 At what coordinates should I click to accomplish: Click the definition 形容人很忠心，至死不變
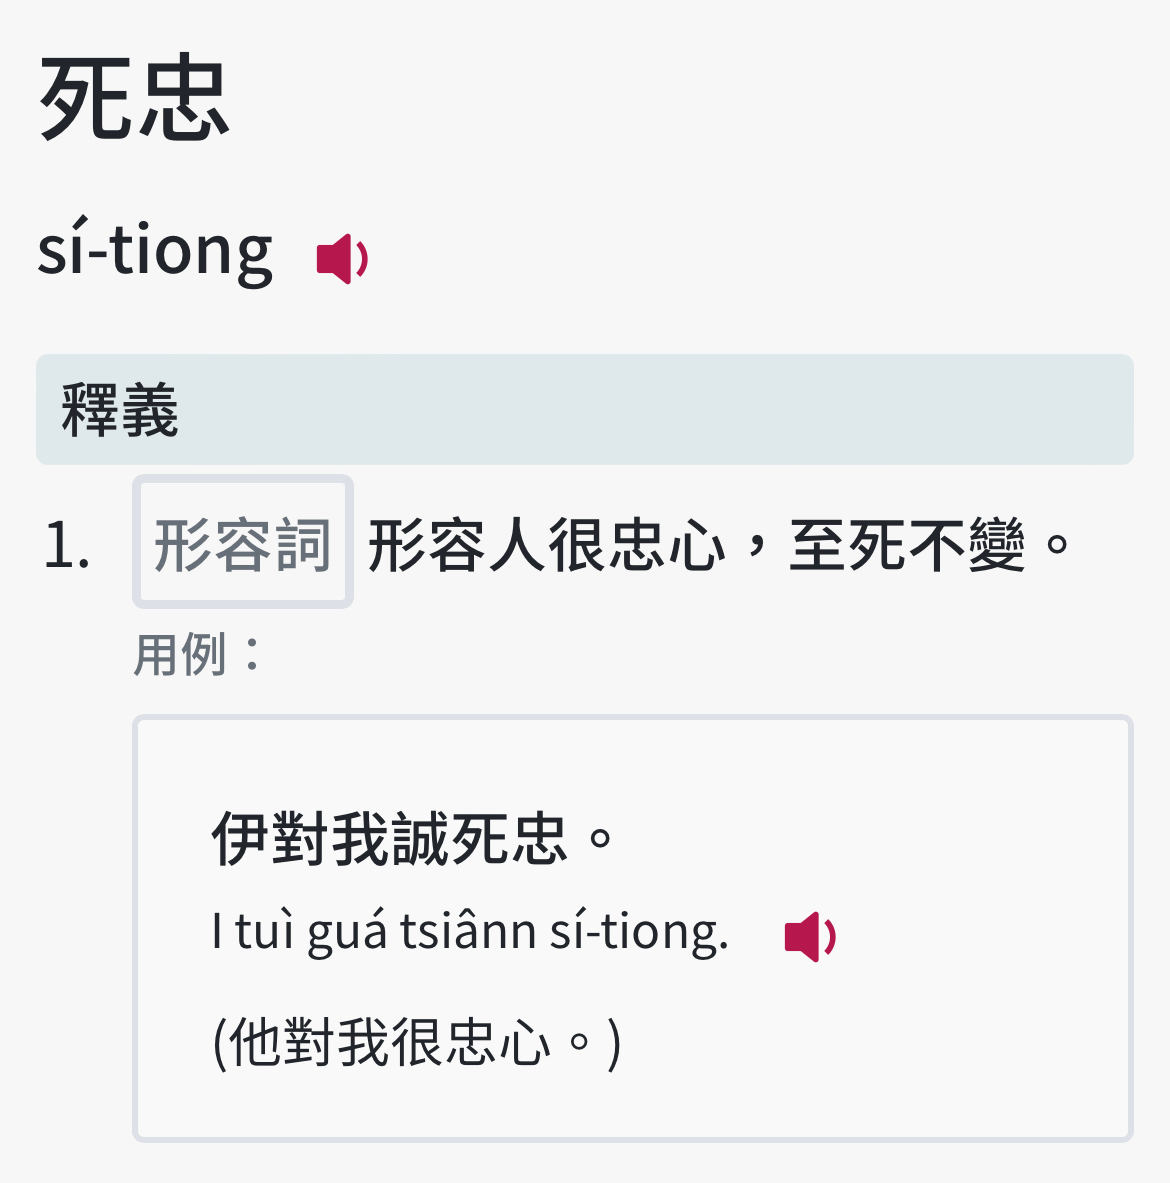click(718, 545)
